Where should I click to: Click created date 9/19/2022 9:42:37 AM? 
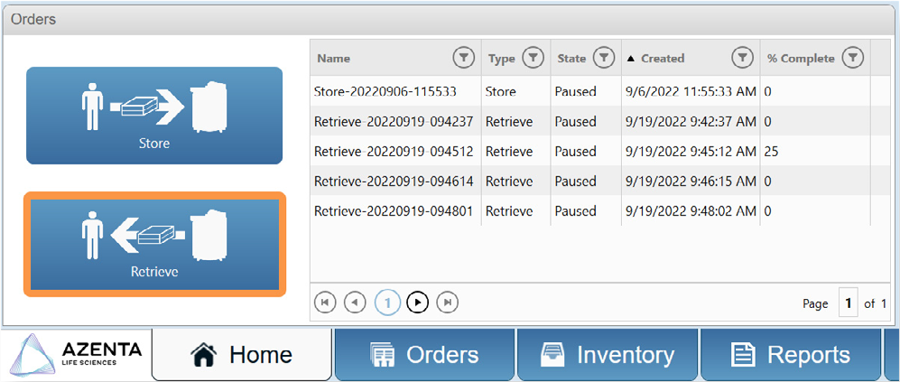click(x=690, y=122)
